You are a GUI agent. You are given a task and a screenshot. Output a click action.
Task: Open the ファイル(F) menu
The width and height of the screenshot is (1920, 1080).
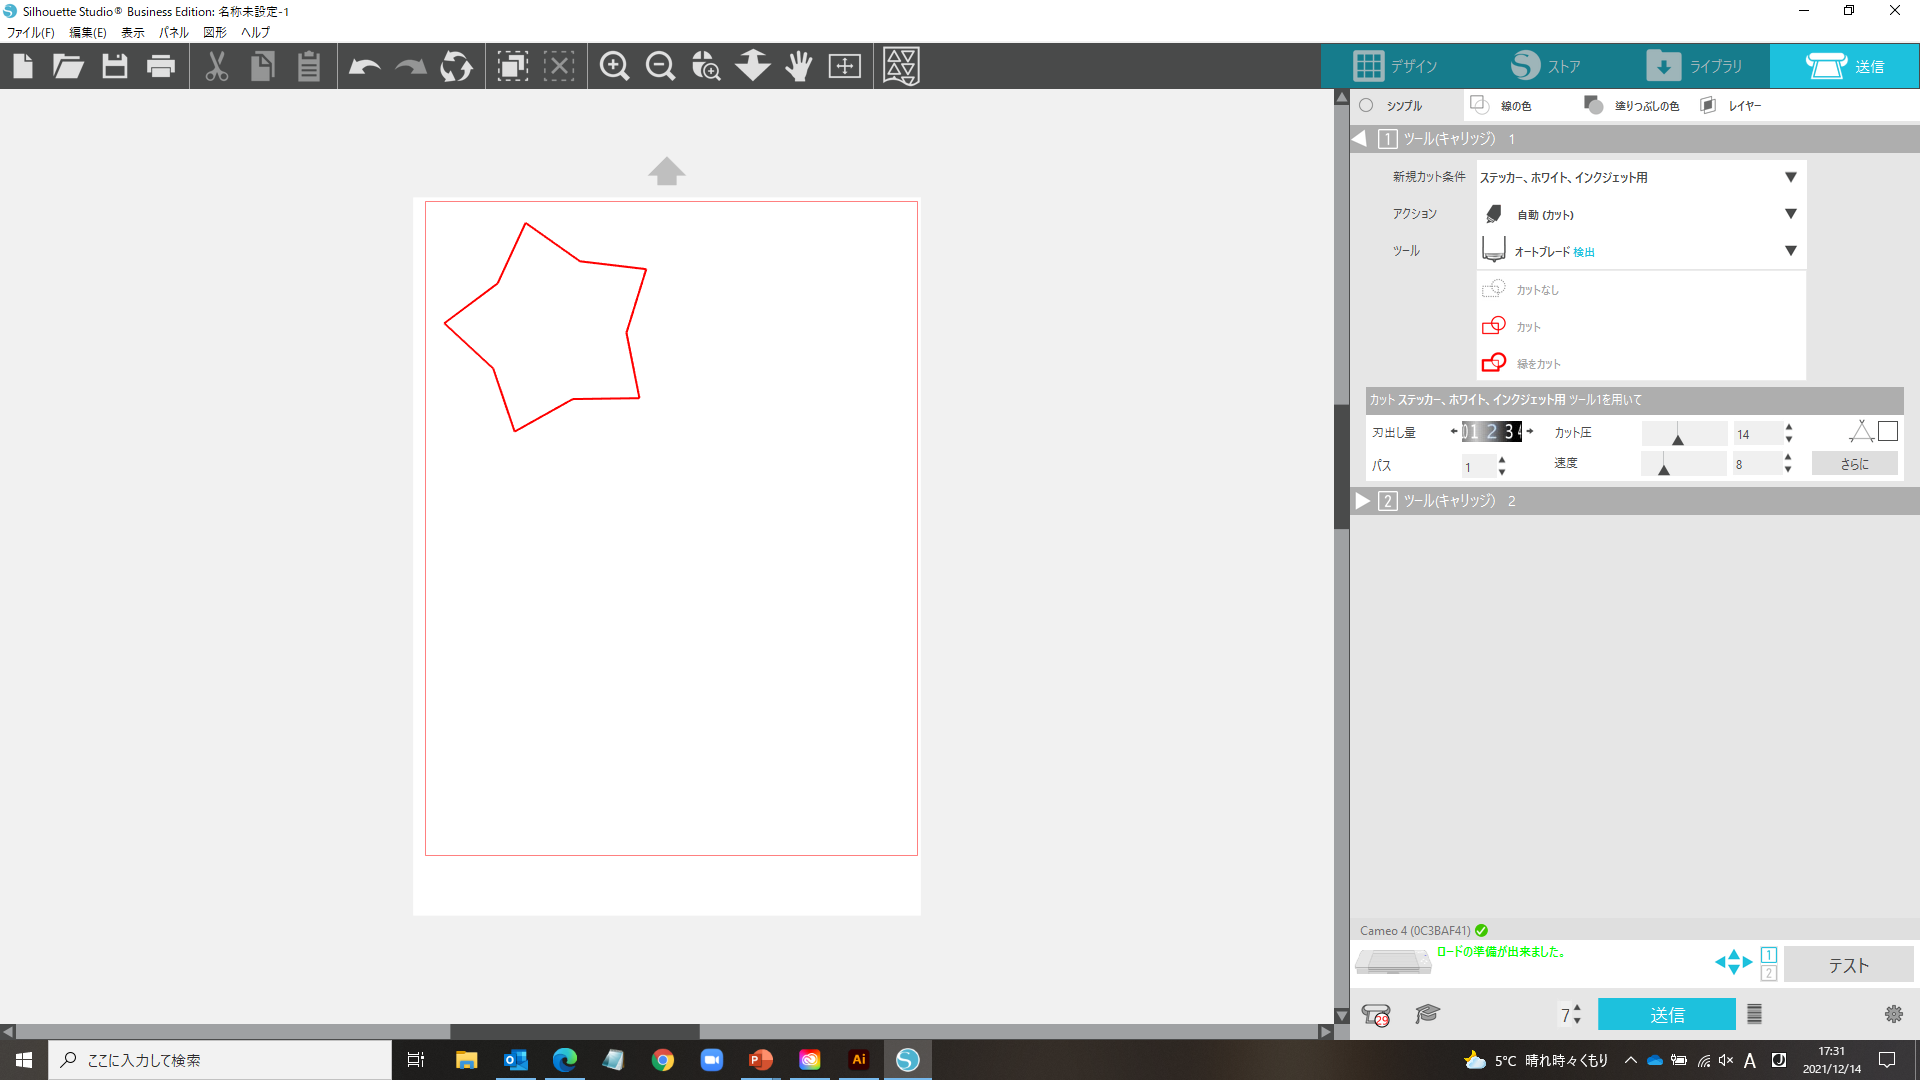31,32
